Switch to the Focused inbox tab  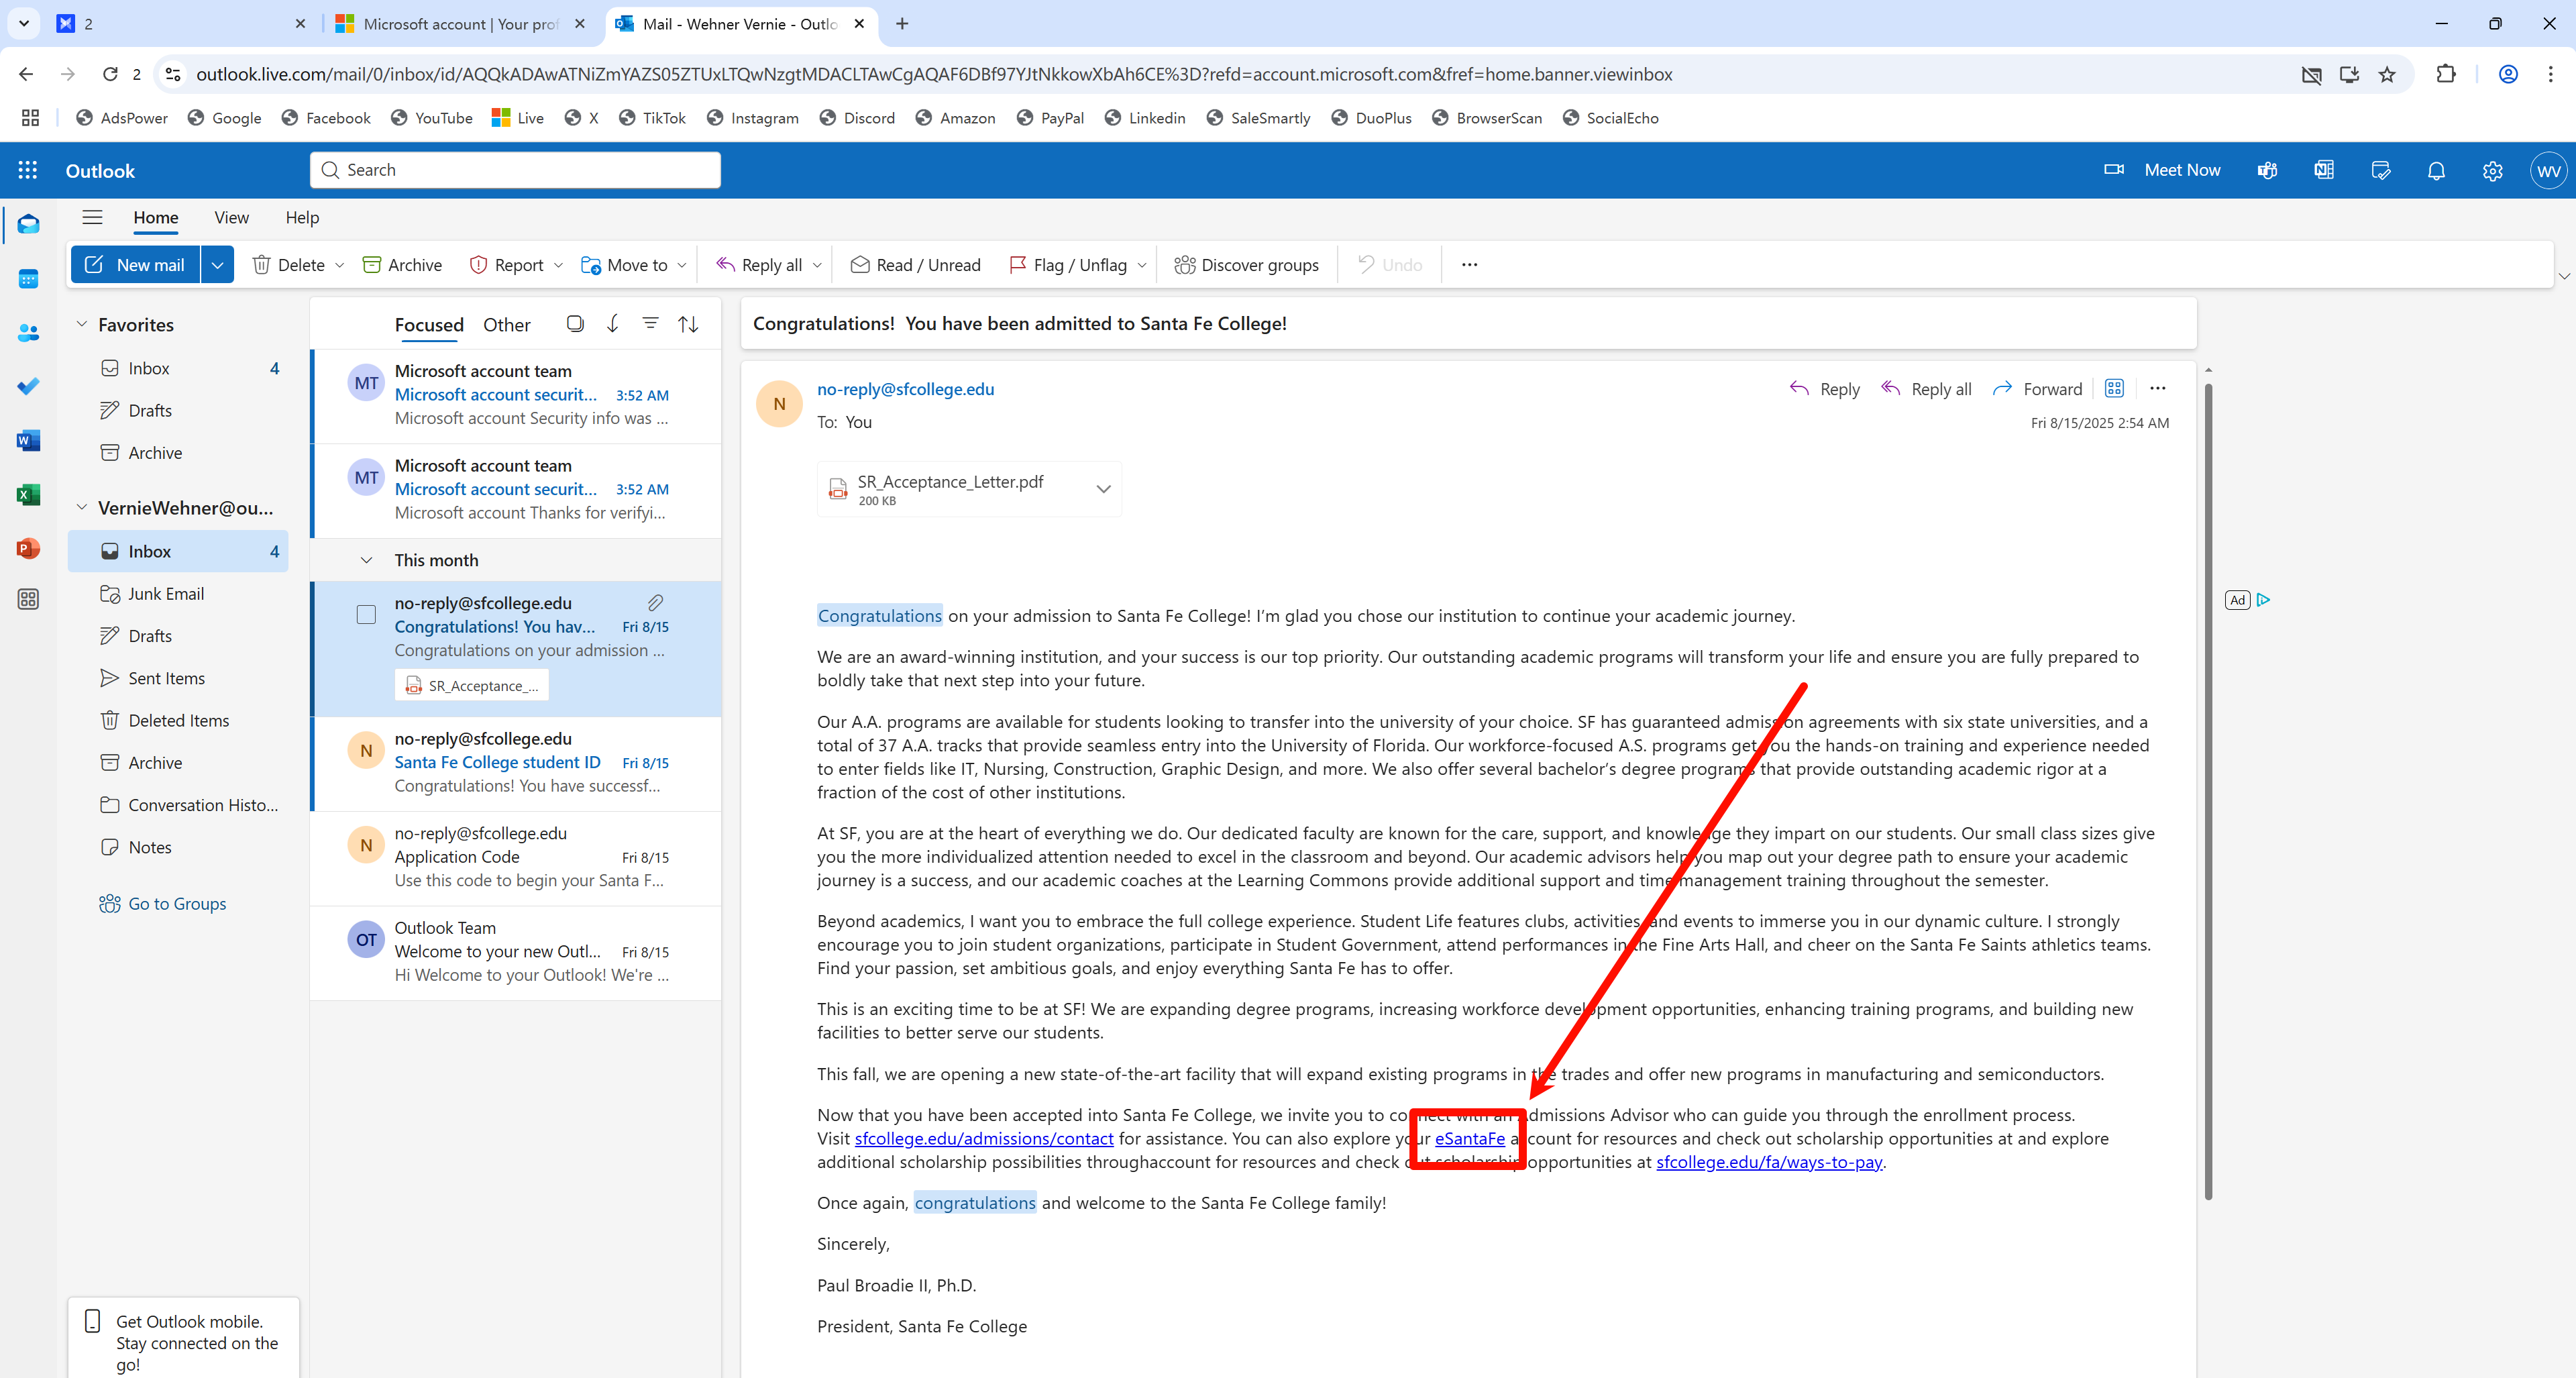coord(429,324)
